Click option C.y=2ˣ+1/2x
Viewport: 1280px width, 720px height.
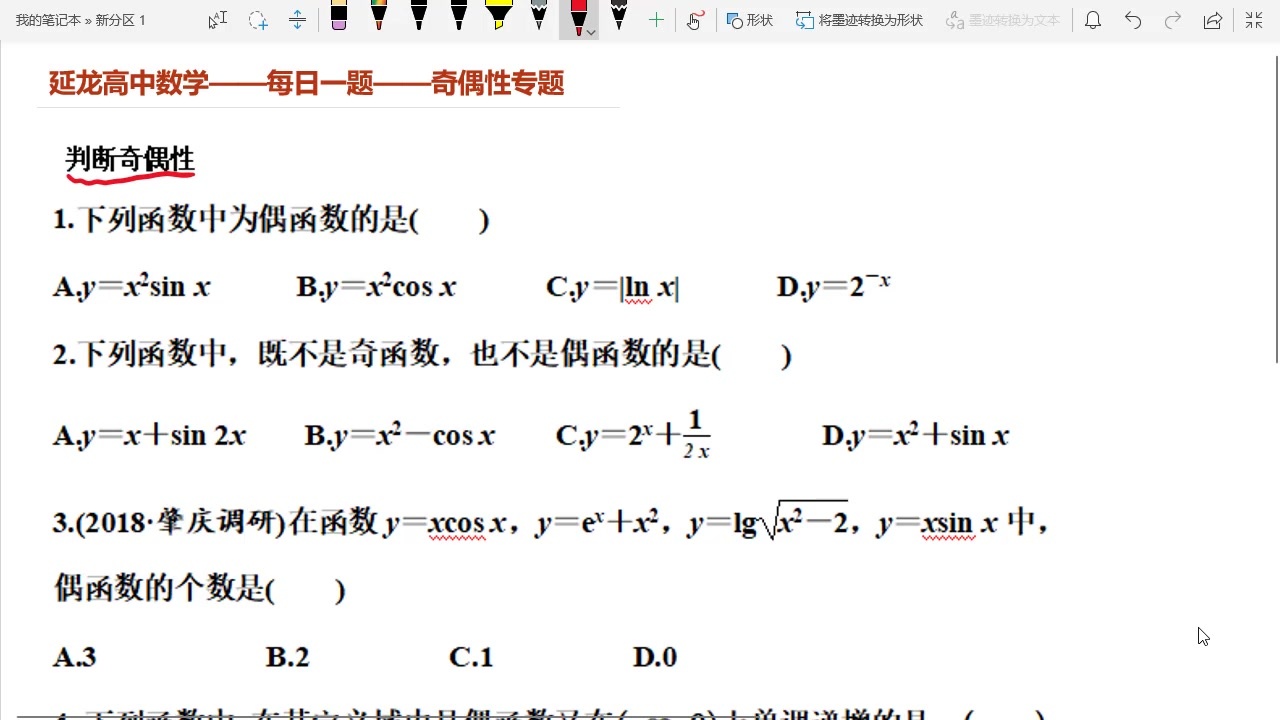coord(633,435)
